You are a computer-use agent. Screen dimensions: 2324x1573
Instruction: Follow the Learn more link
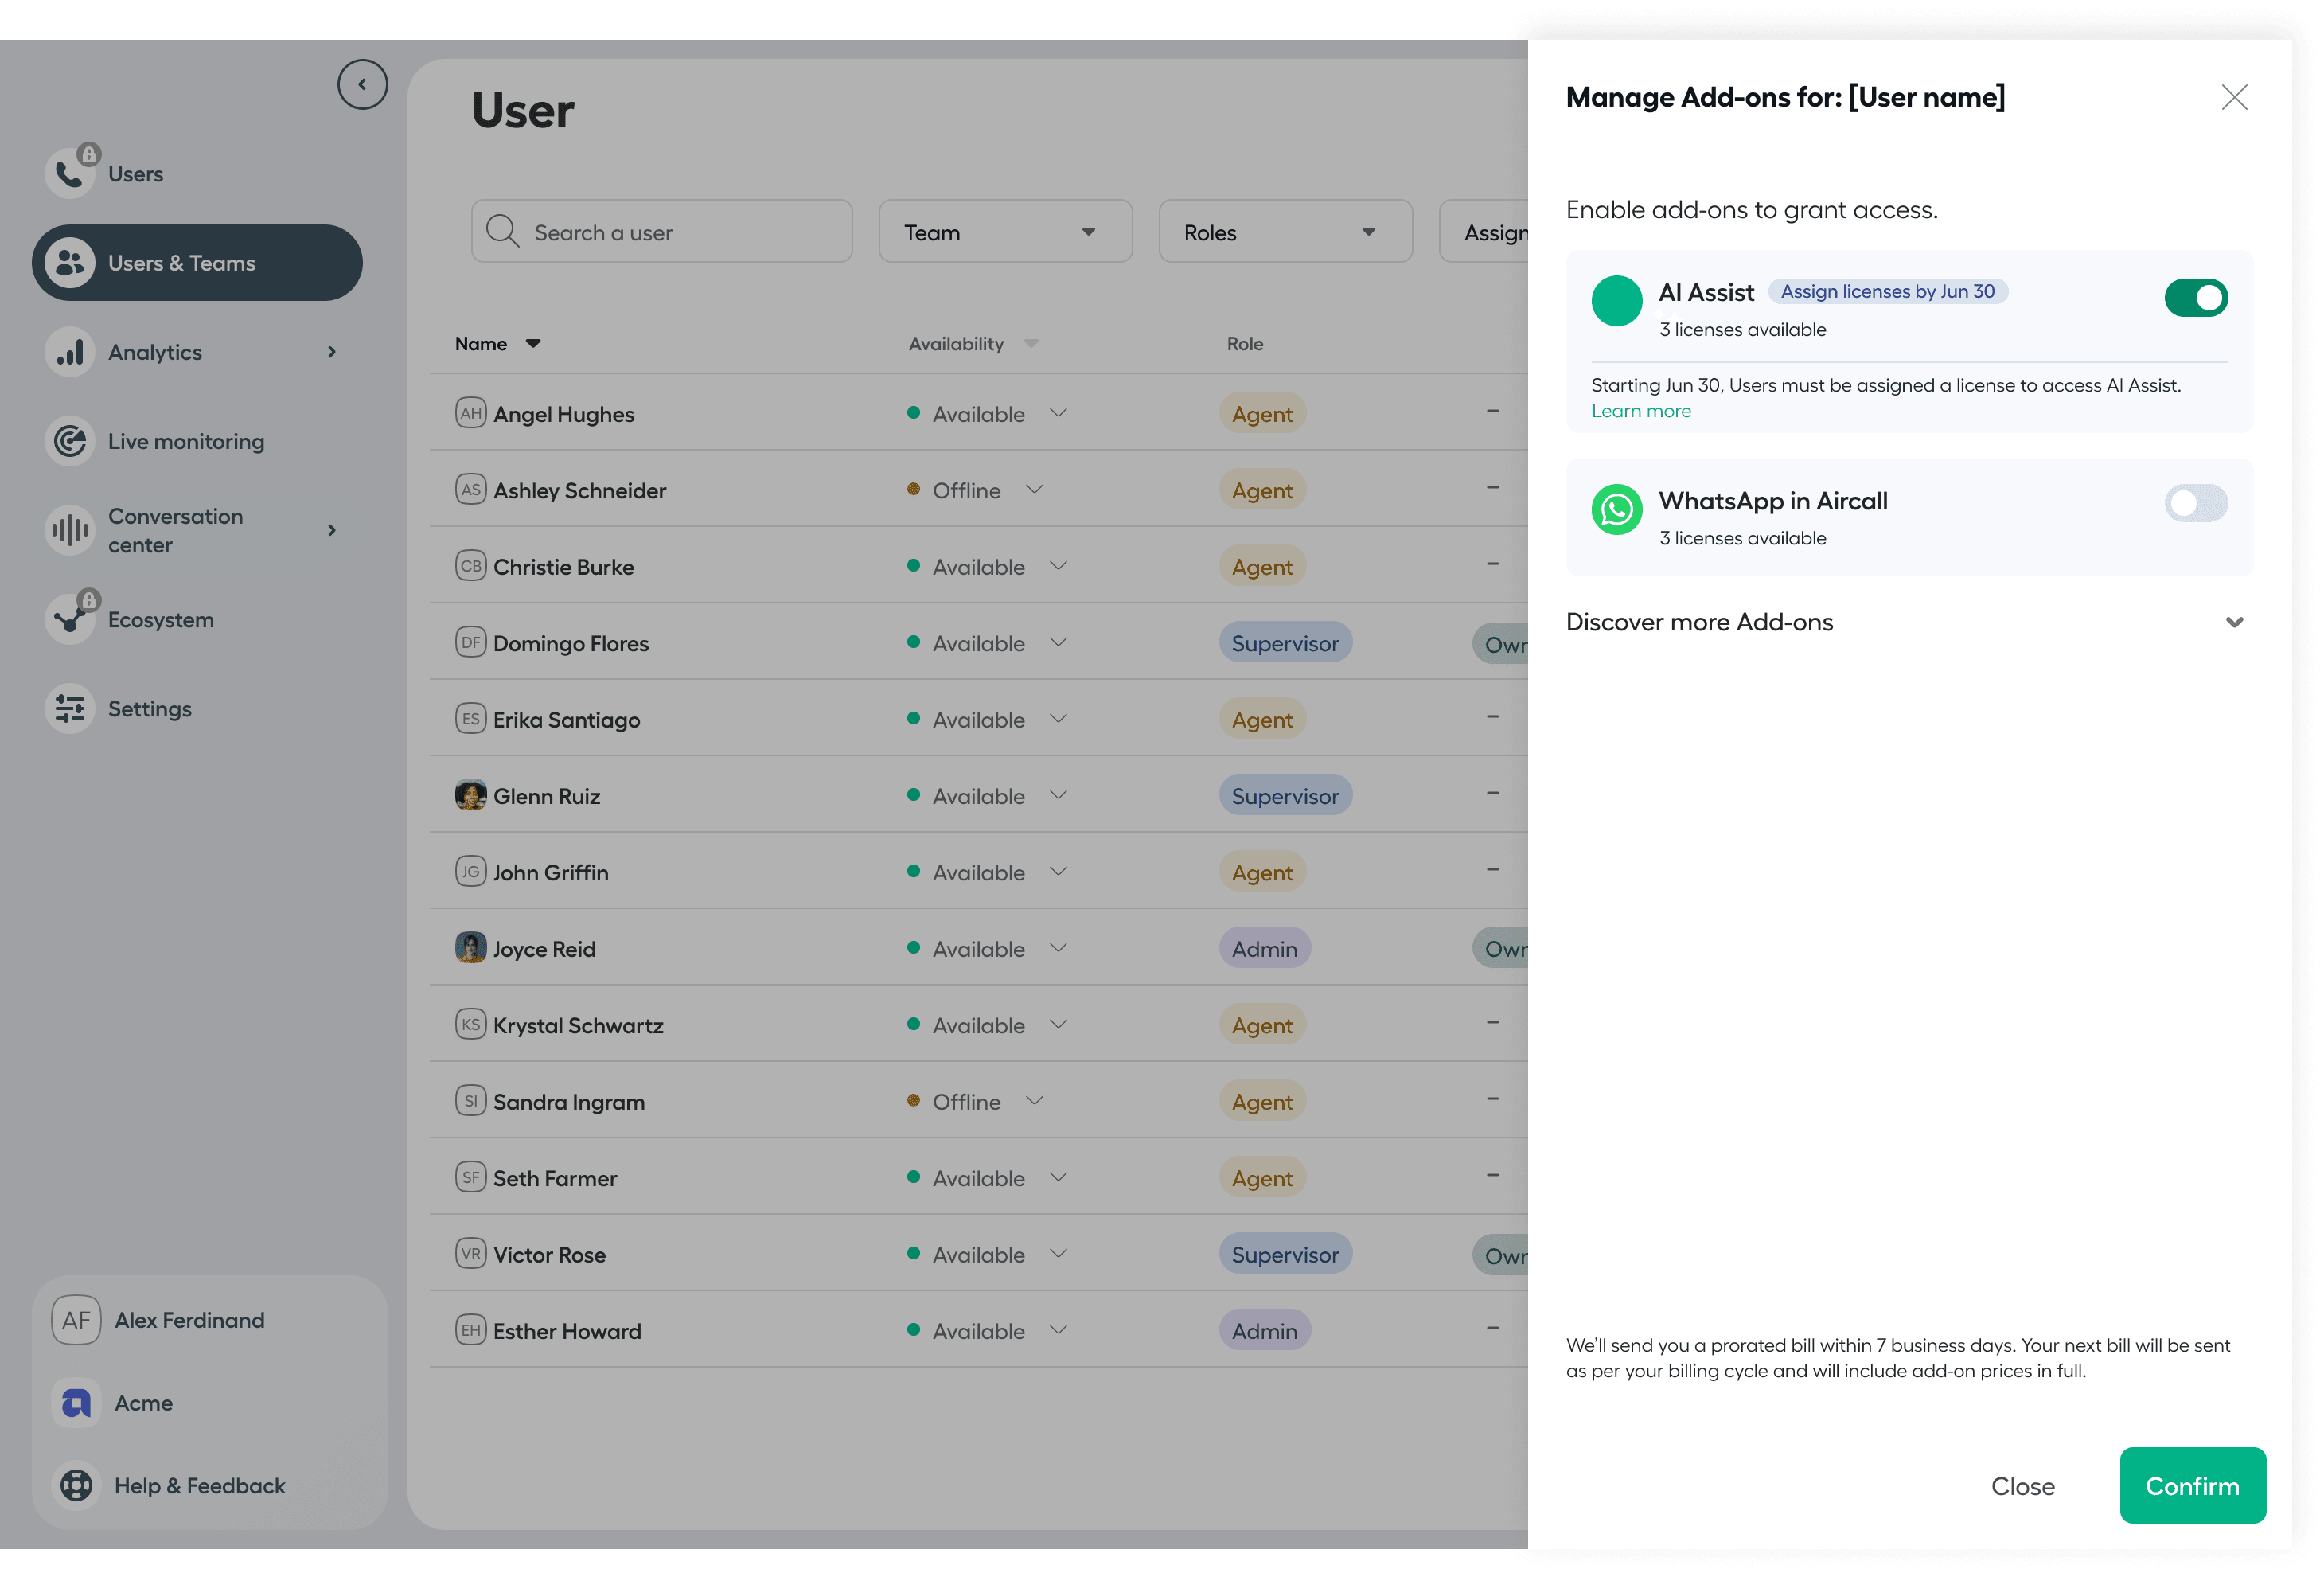tap(1640, 411)
